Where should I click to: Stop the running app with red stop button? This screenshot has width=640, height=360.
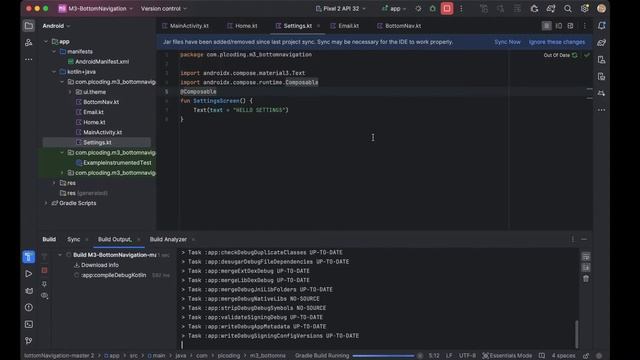(x=447, y=9)
